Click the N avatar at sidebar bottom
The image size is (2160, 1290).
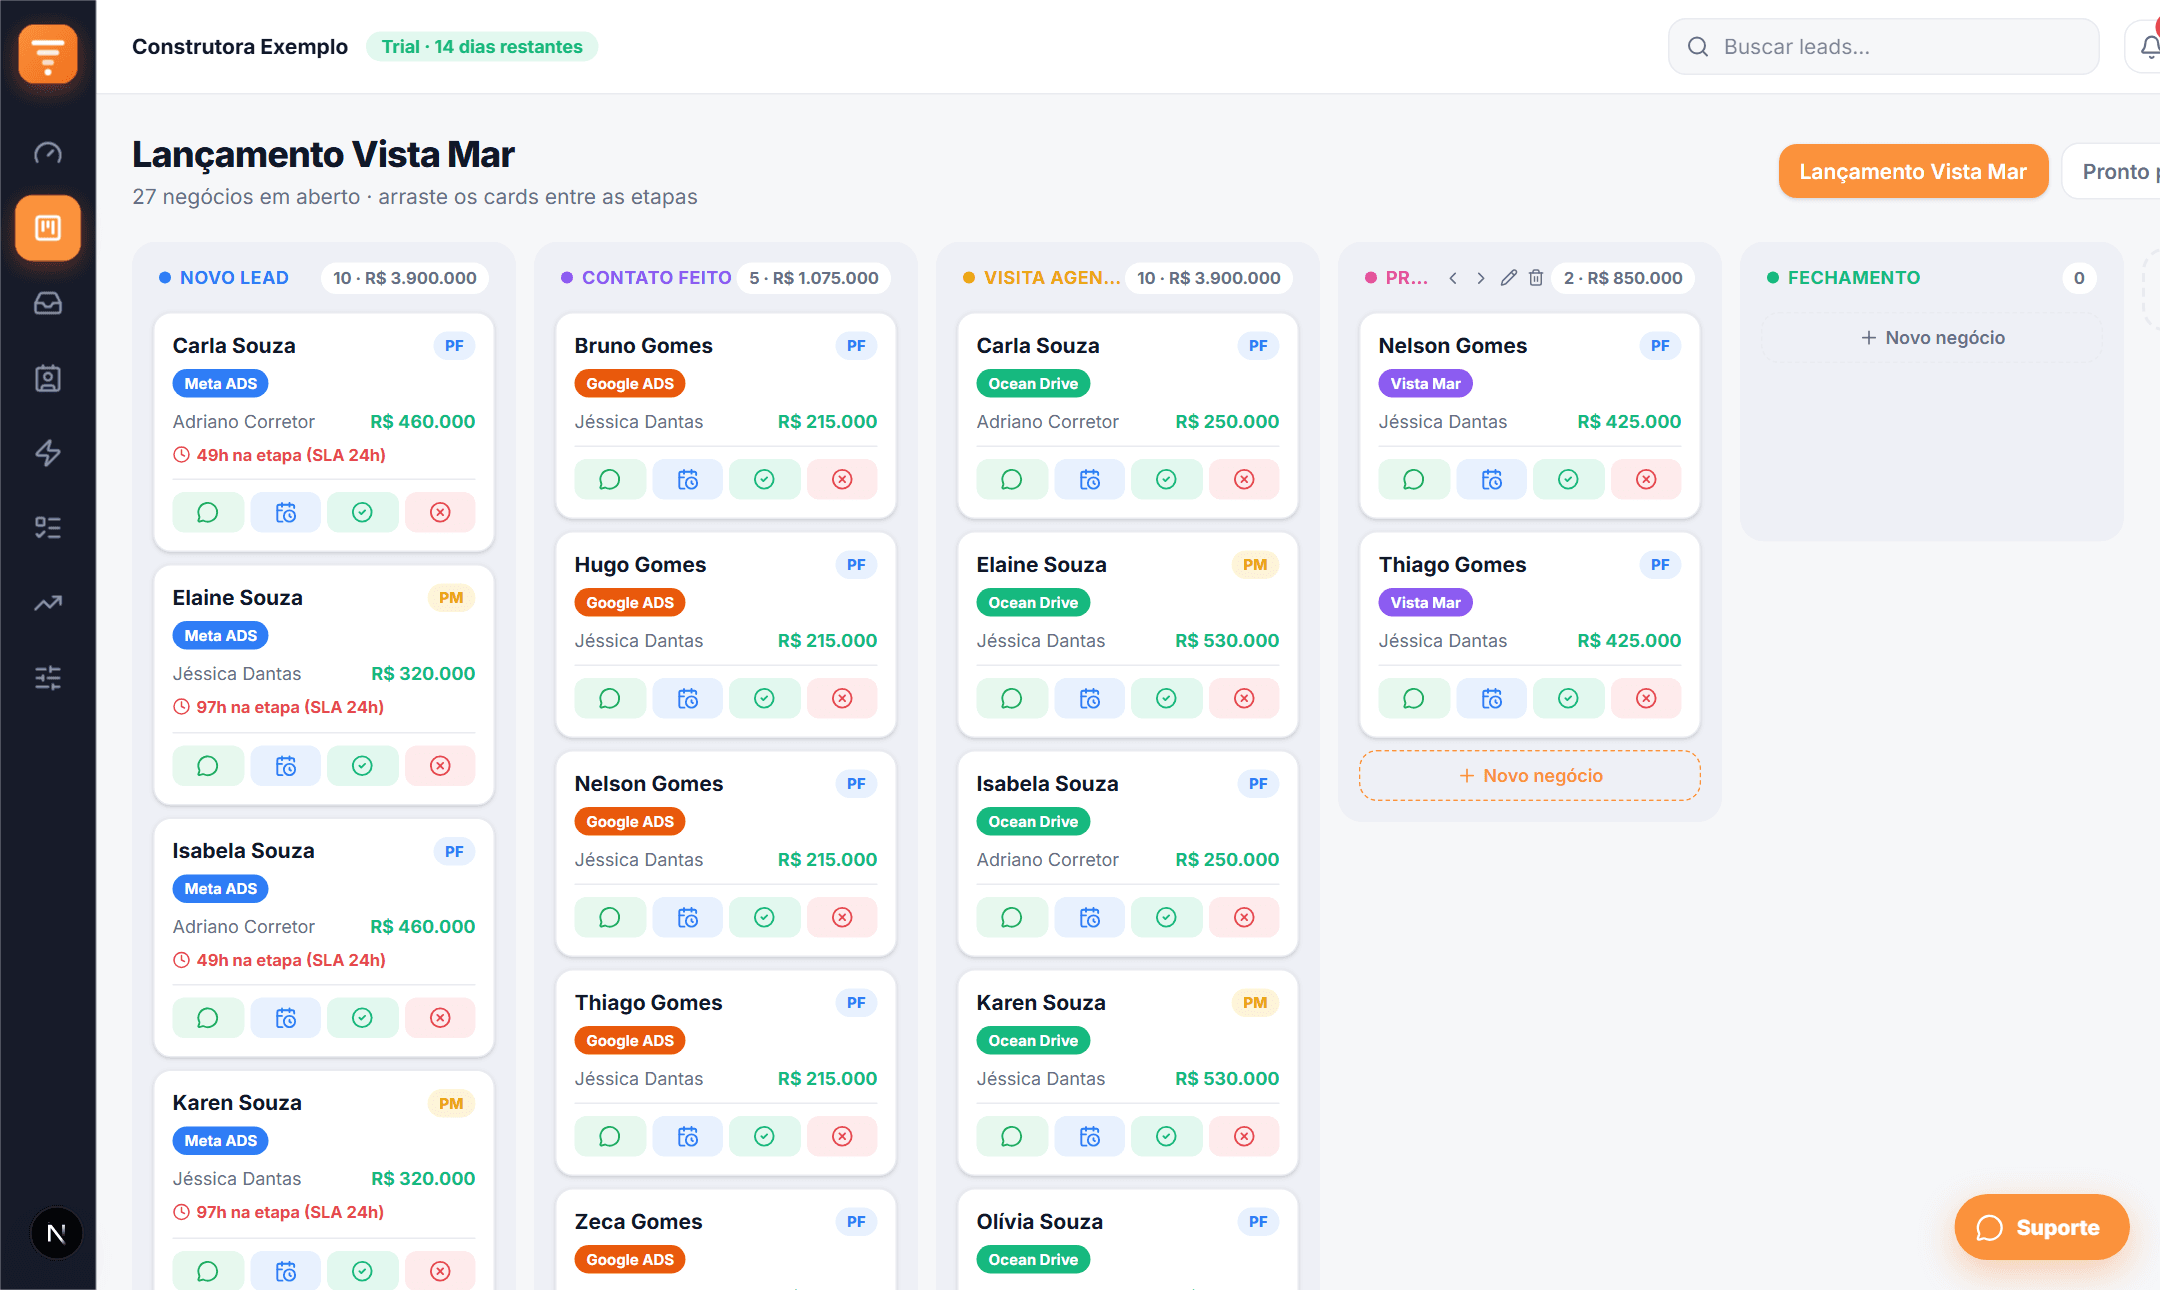[56, 1233]
